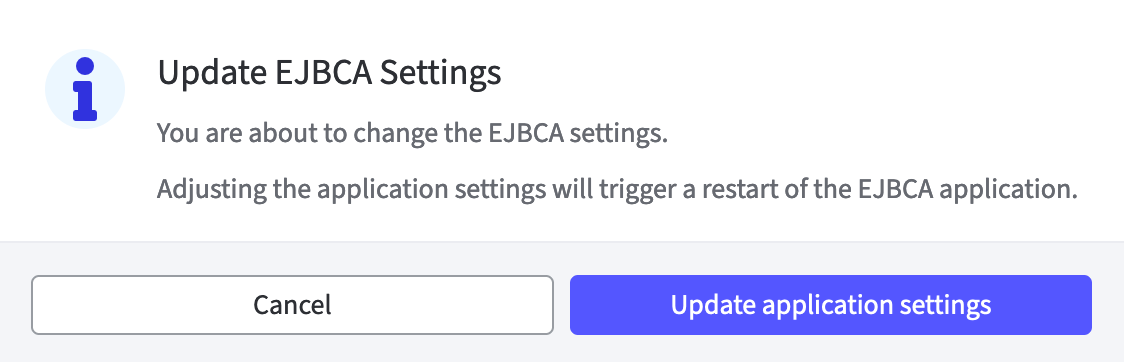1124x362 pixels.
Task: Apply changes via the purple update button
Action: tap(831, 305)
